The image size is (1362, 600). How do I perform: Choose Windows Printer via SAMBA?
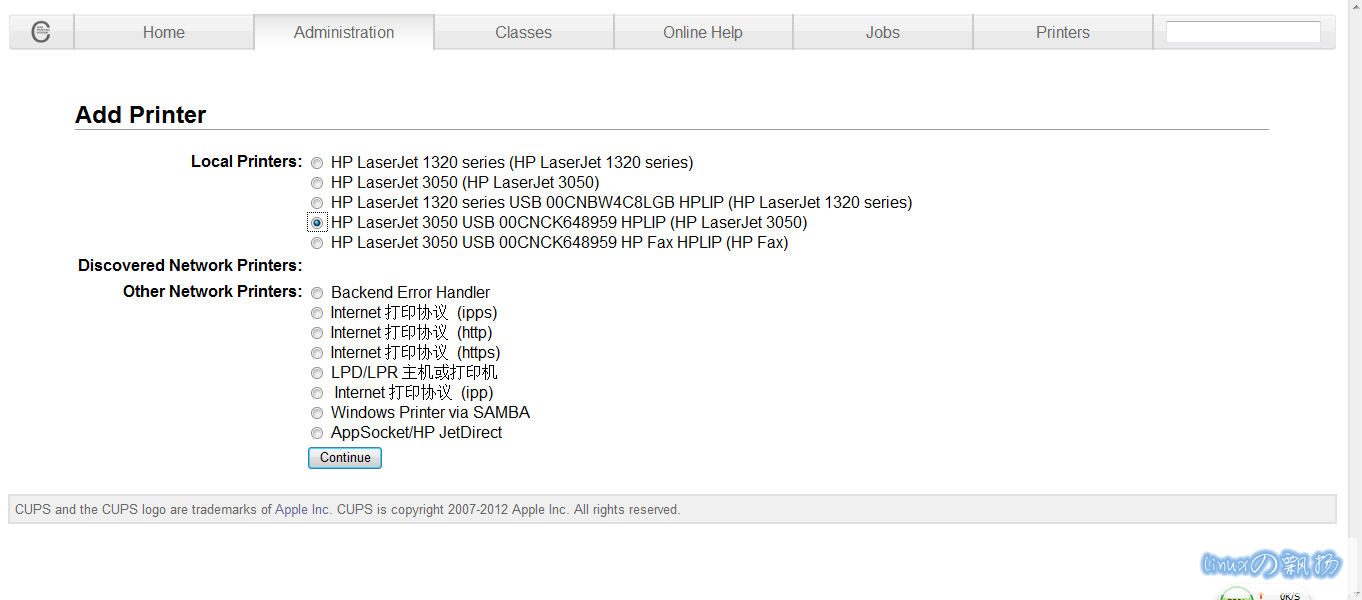(317, 413)
